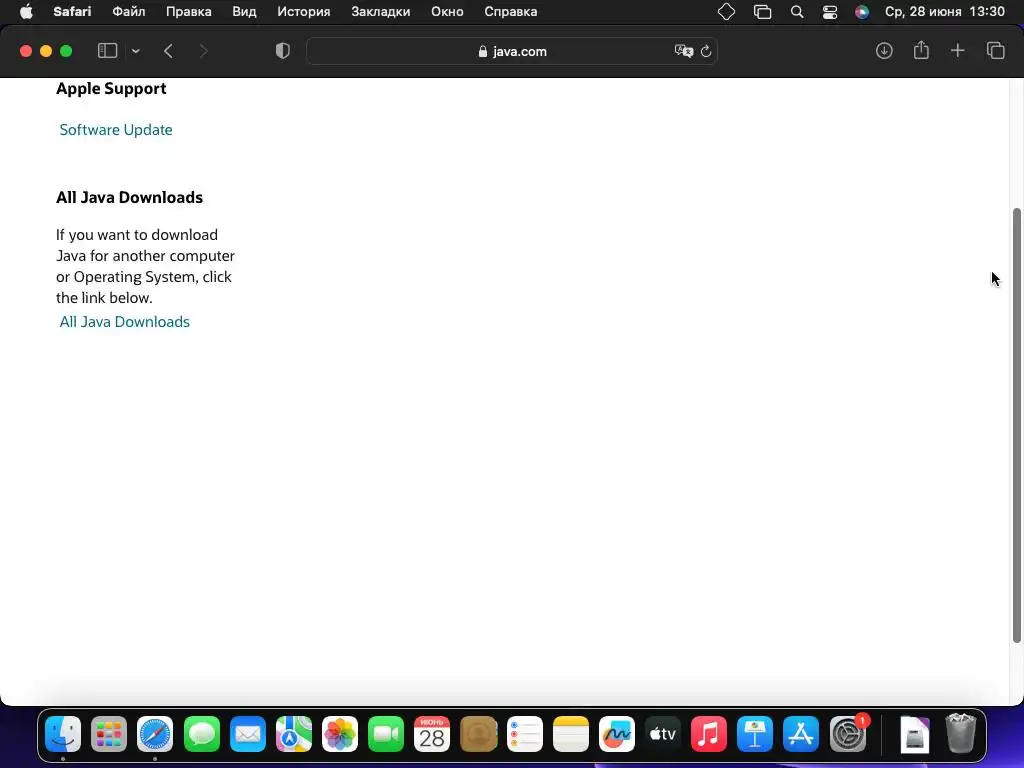This screenshot has width=1024, height=768.
Task: Open the Окно menu
Action: tap(447, 12)
